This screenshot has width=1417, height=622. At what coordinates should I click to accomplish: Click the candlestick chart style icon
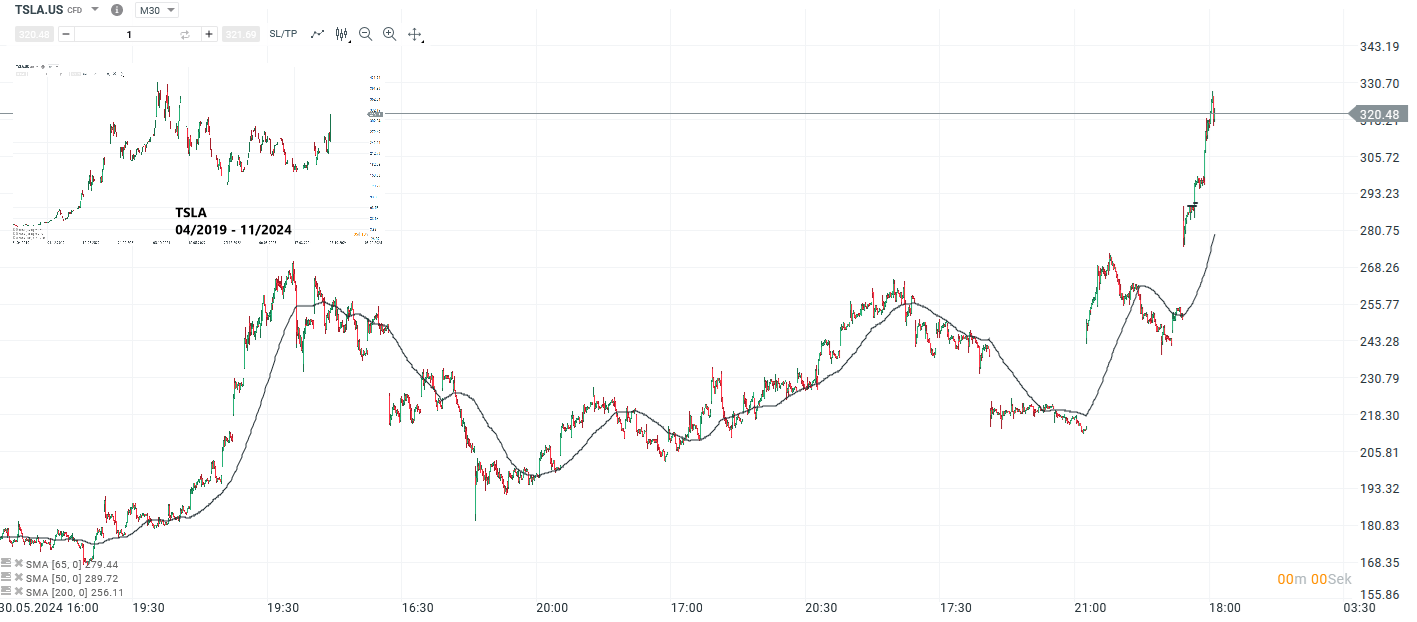340,33
